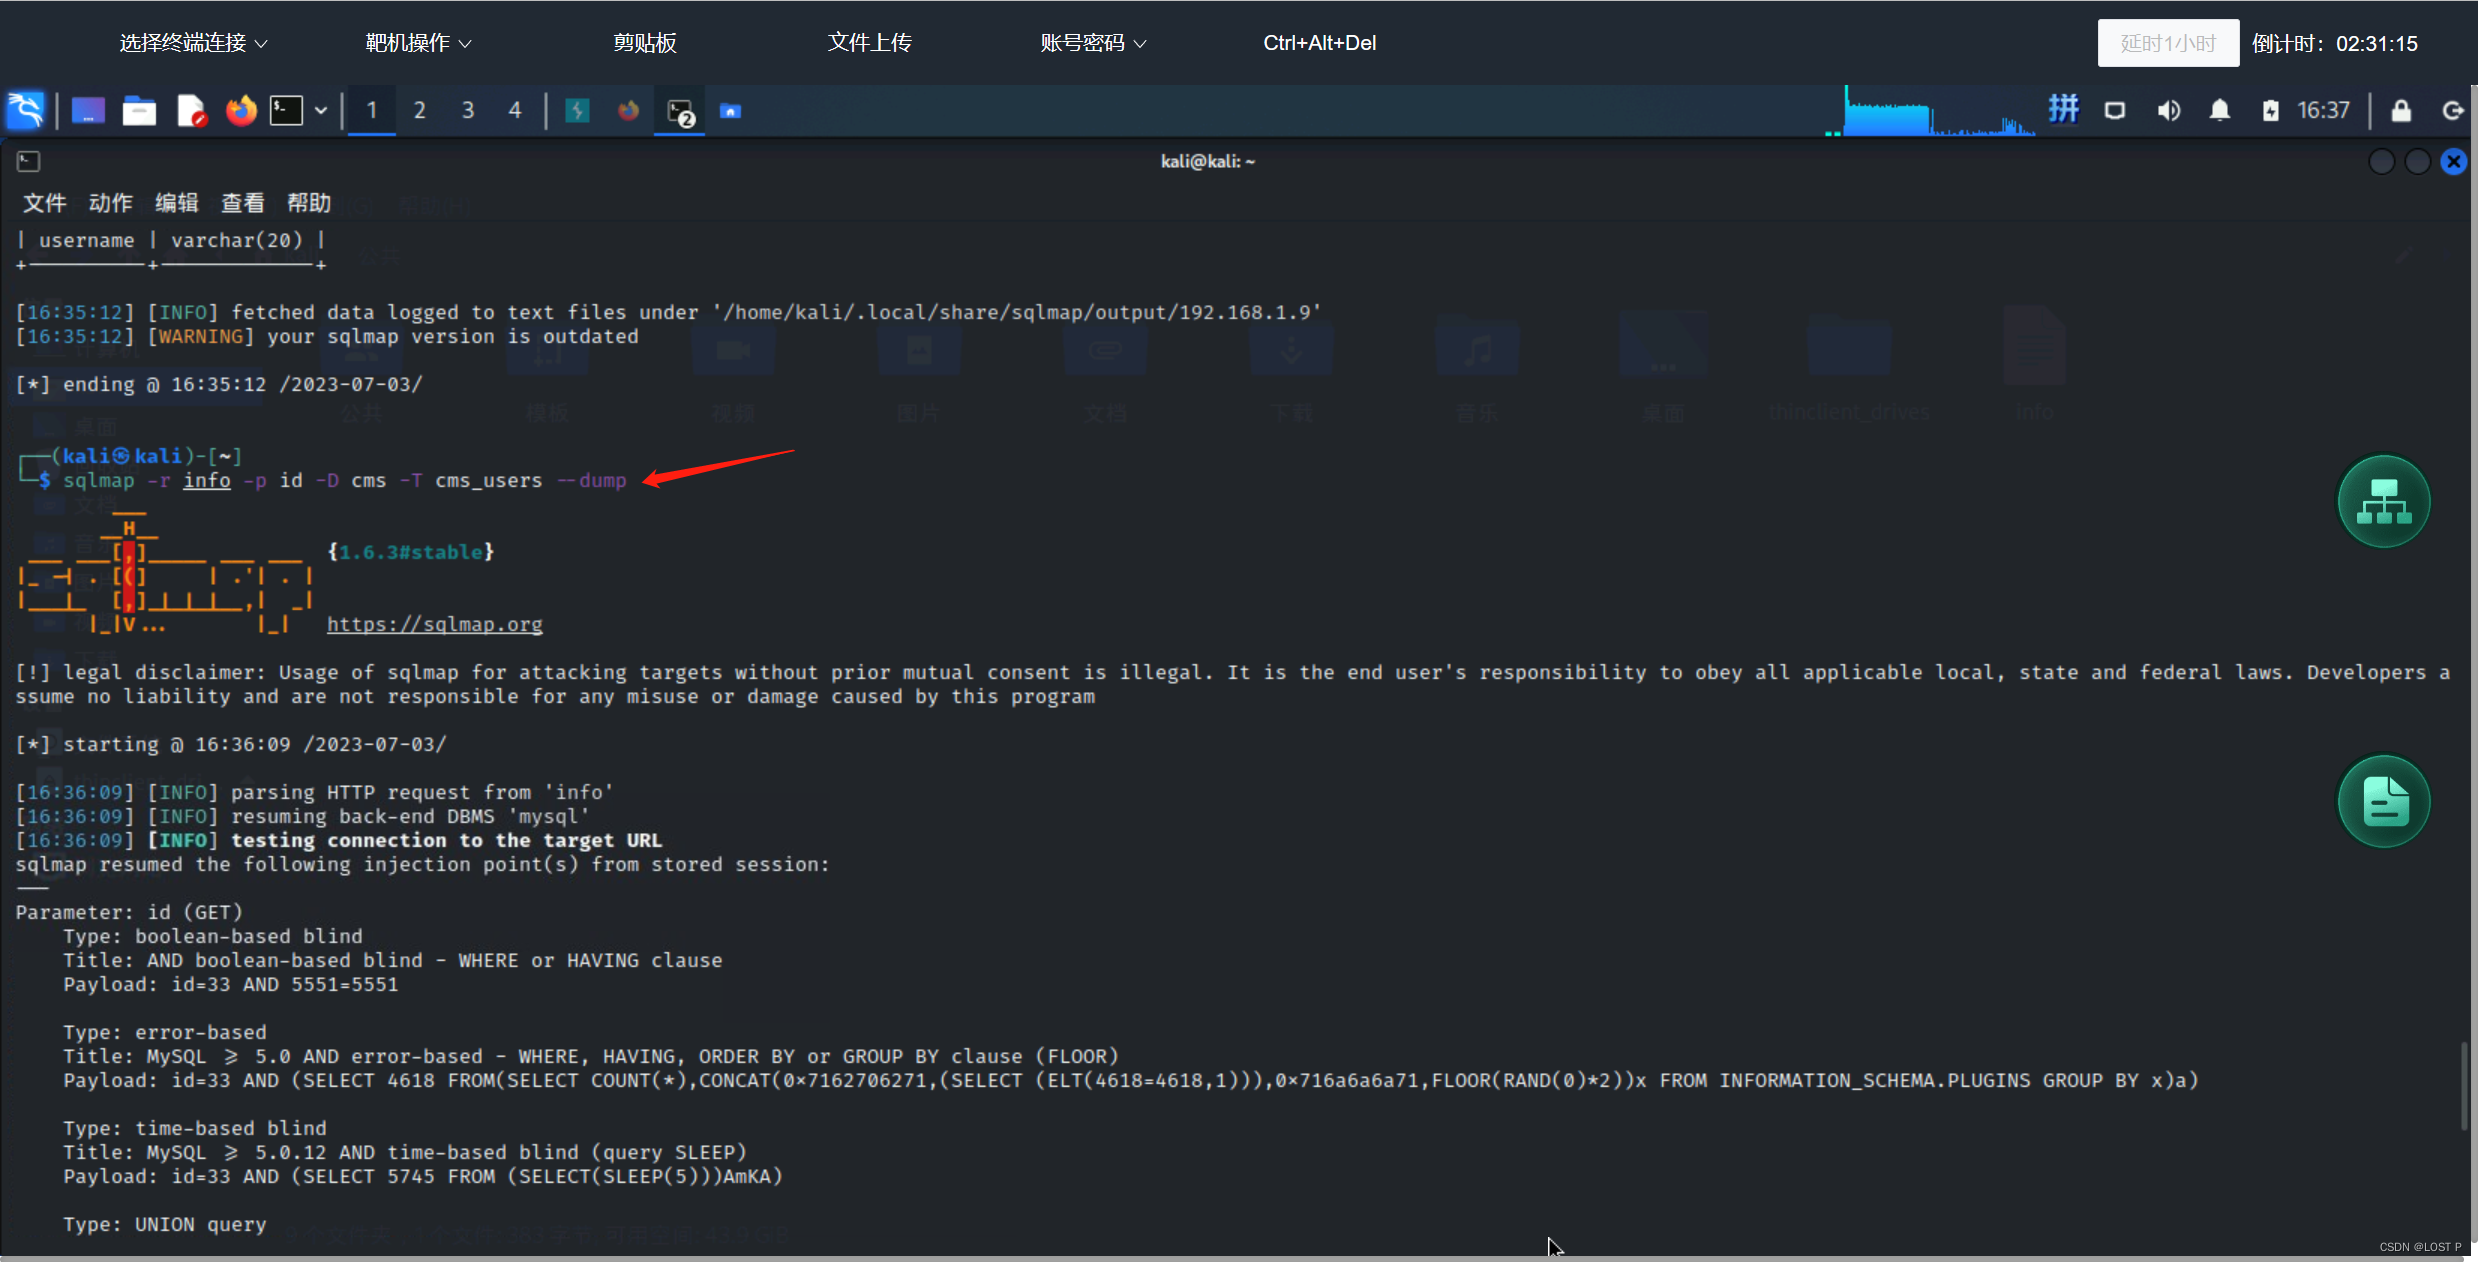2478x1262 pixels.
Task: Open the https://sqlmap.org link
Action: pyautogui.click(x=435, y=624)
